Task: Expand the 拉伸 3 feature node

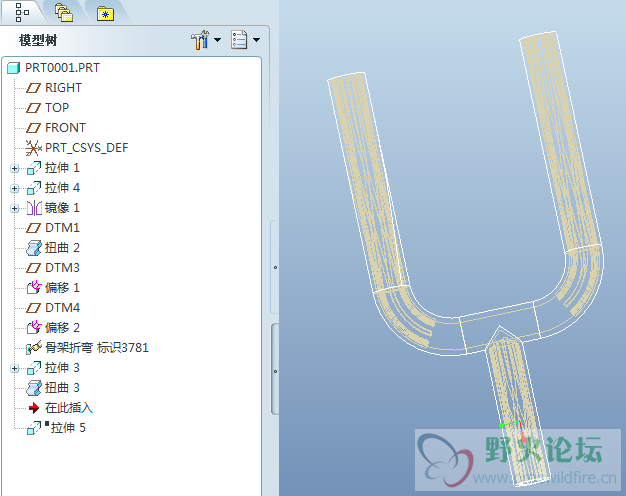Action: tap(14, 369)
